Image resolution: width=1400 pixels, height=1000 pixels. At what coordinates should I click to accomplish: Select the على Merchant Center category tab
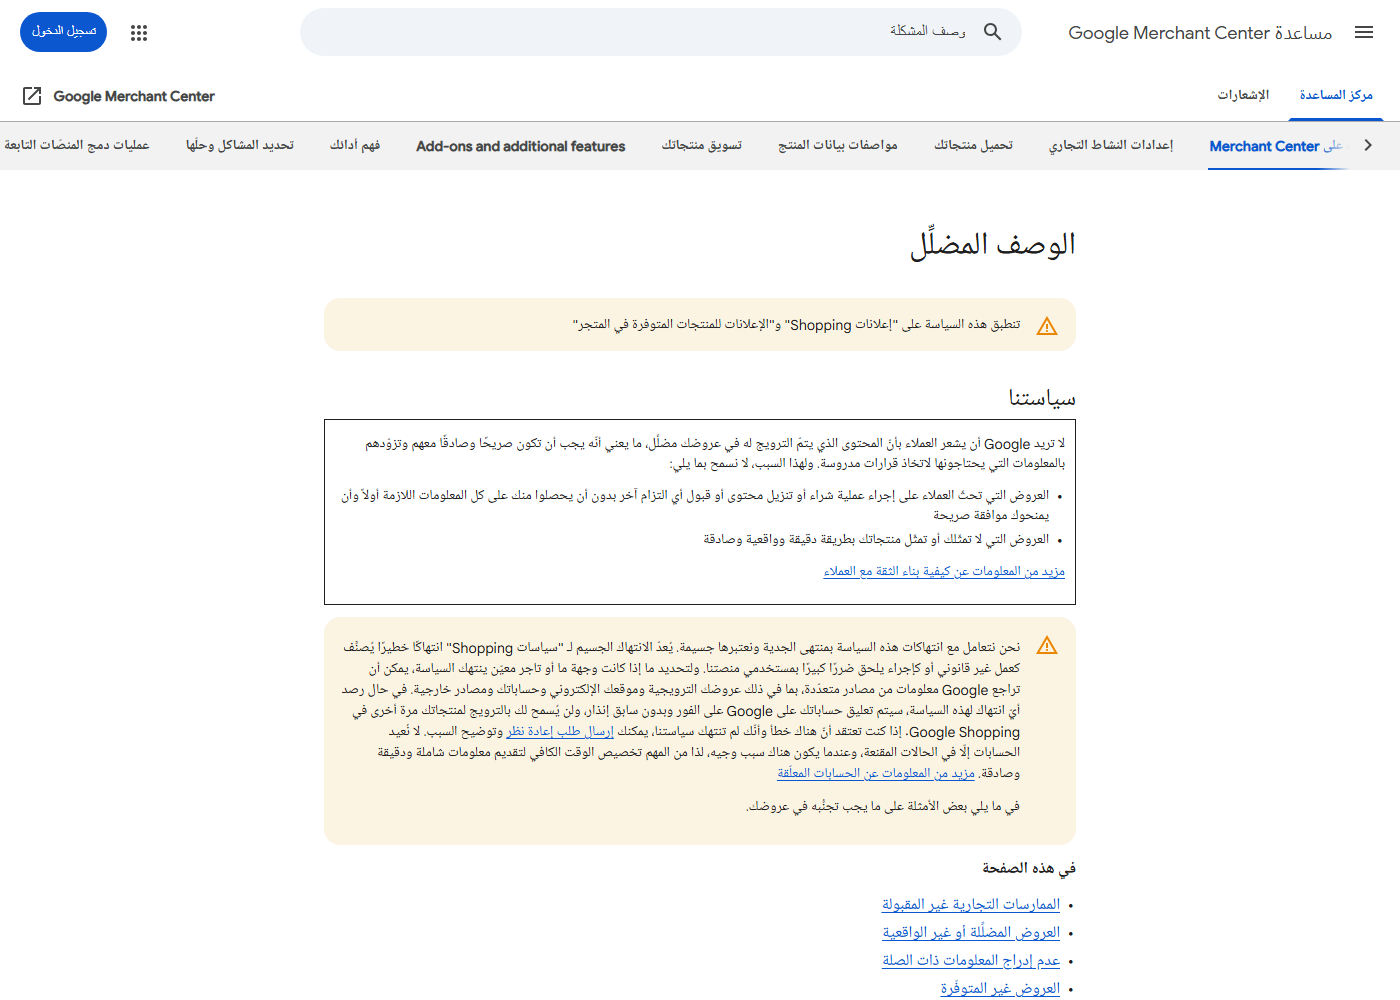click(1276, 146)
